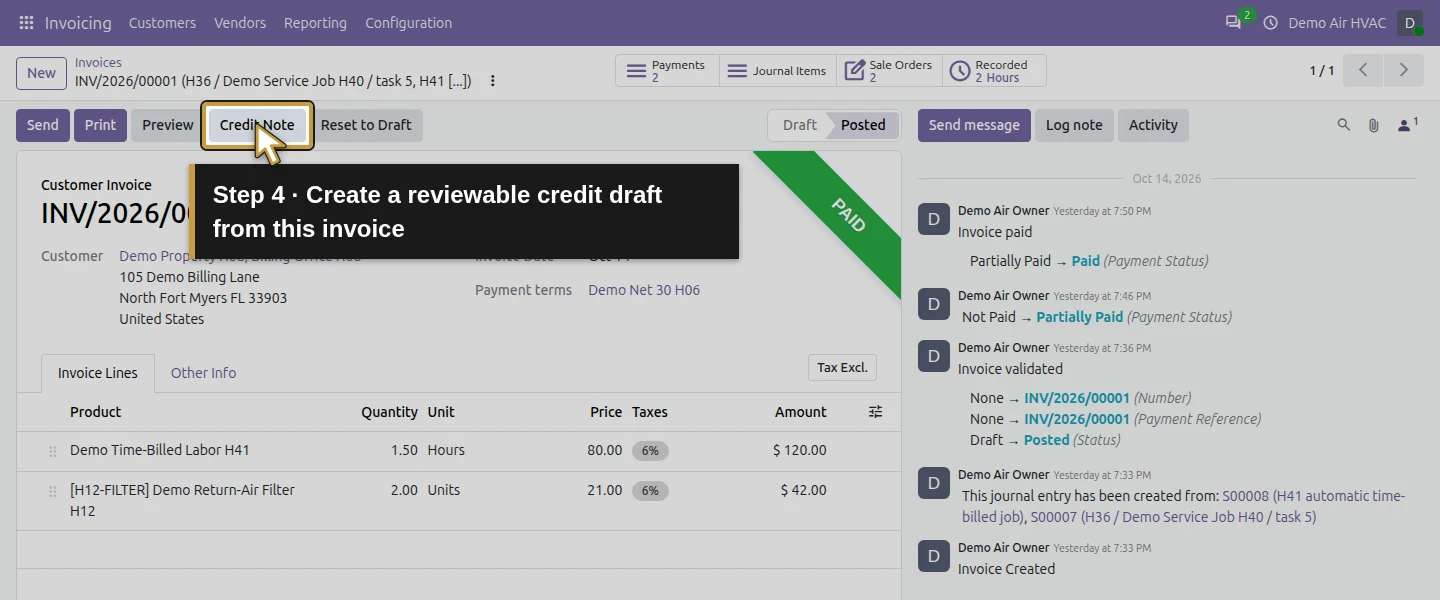Open the Invoicing app menu

78,22
